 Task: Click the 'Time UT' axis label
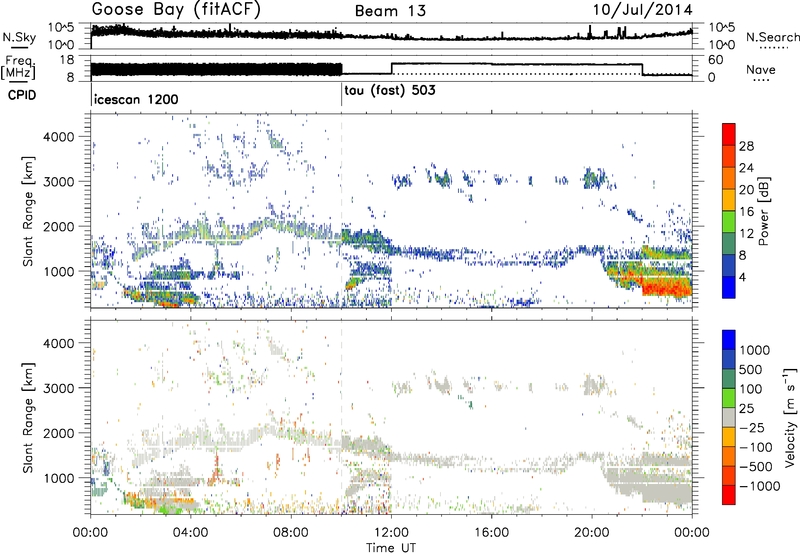coord(391,548)
